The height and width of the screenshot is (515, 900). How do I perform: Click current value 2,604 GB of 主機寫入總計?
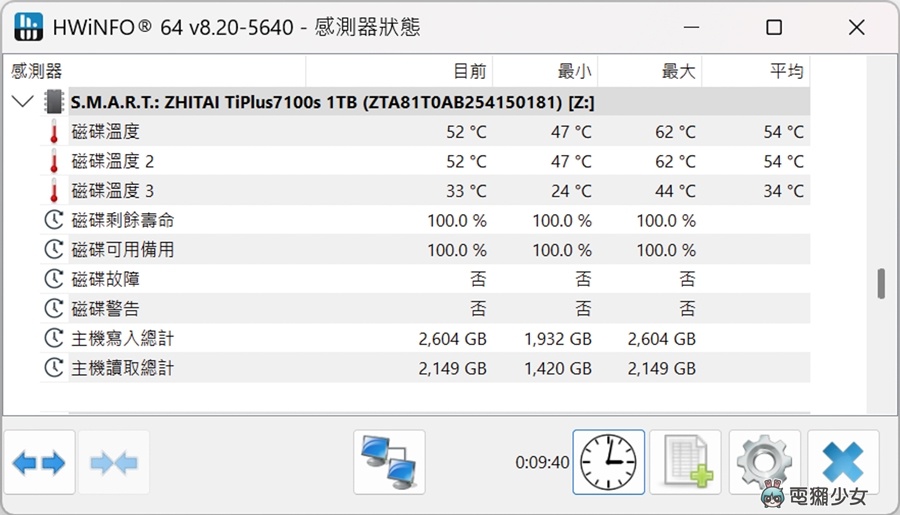pyautogui.click(x=452, y=339)
